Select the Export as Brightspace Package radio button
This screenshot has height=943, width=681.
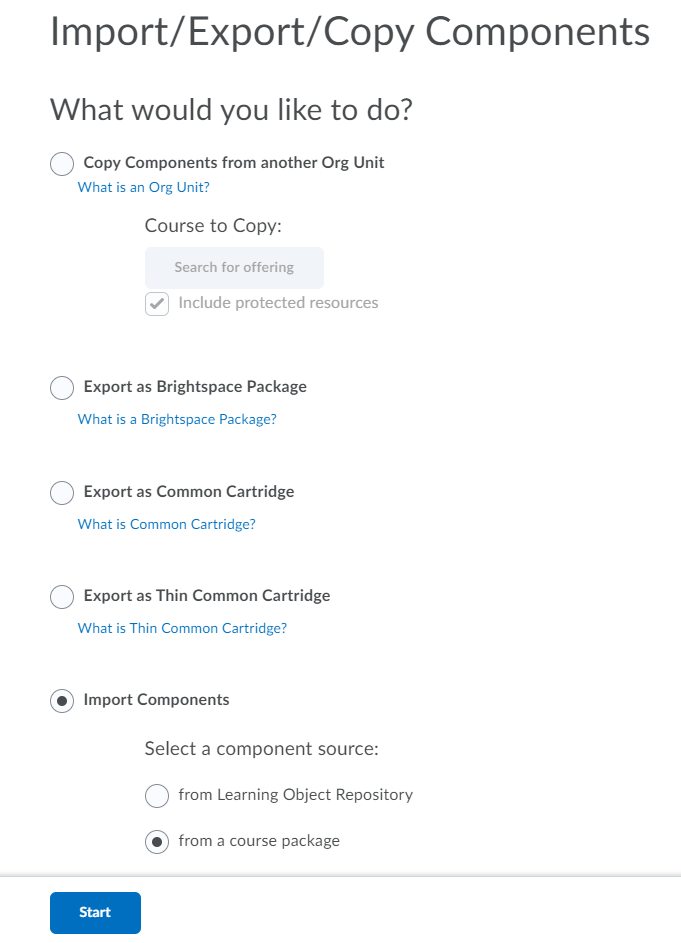tap(62, 388)
